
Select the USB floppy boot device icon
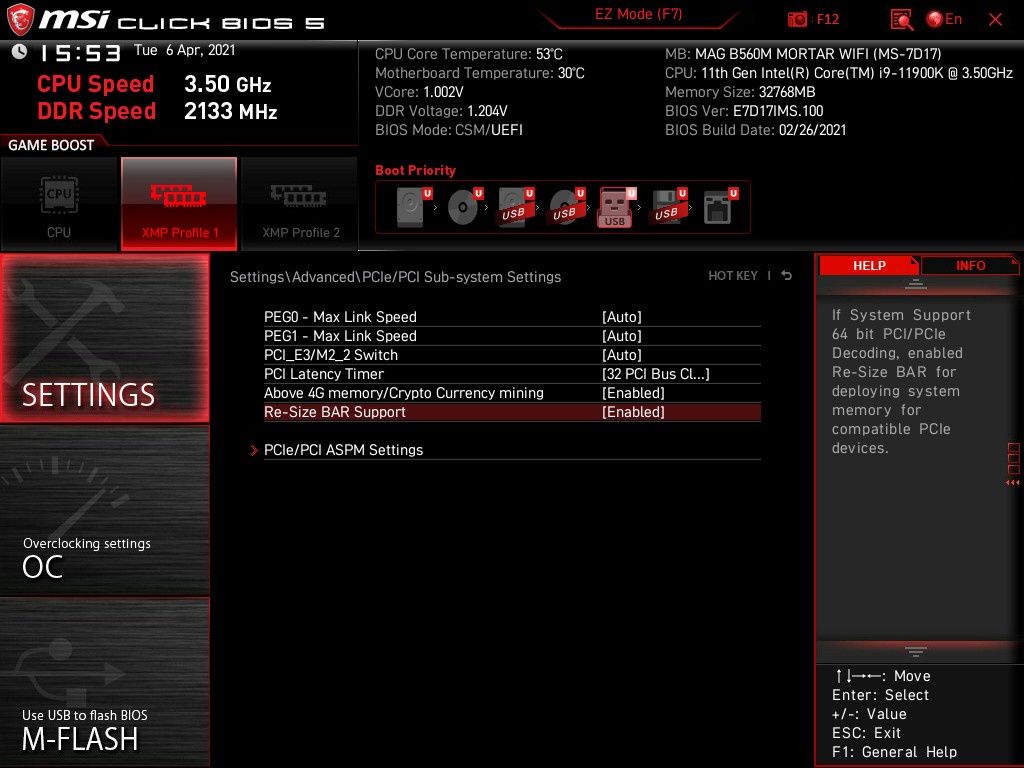click(x=667, y=207)
